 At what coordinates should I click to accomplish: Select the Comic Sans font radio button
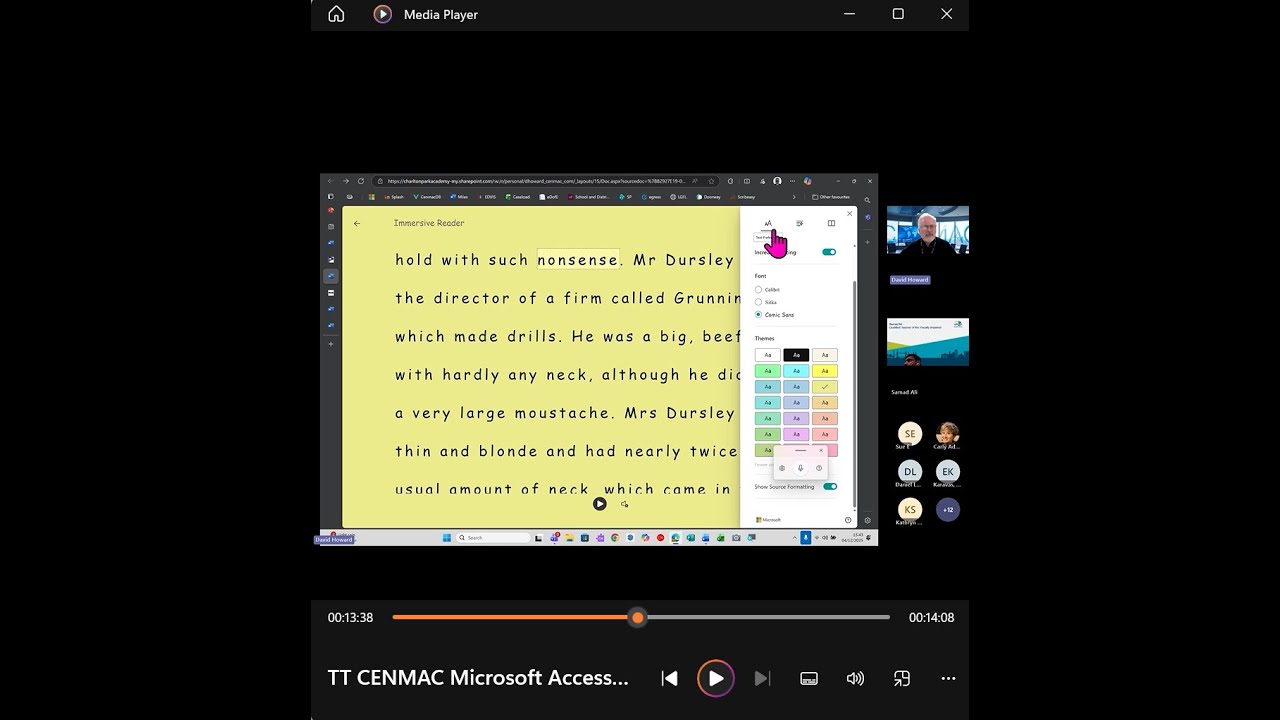coord(758,314)
